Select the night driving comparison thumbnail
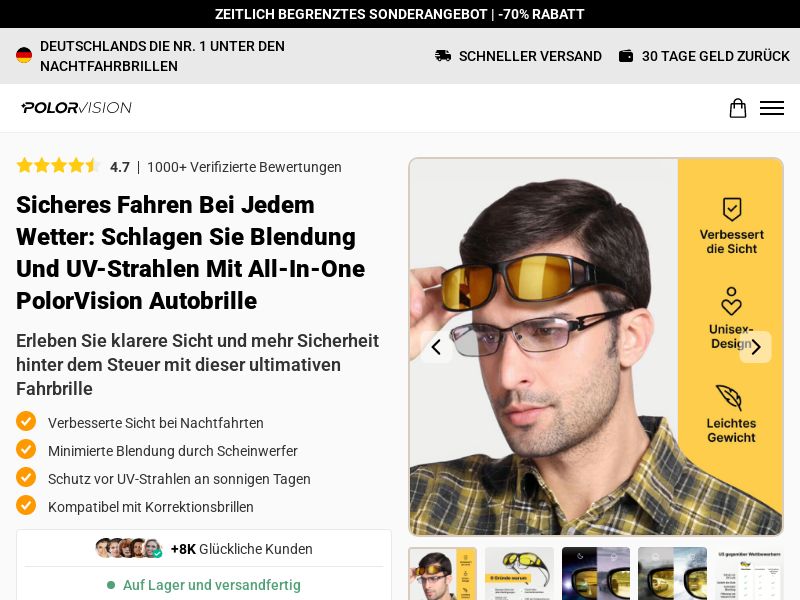 click(x=596, y=573)
